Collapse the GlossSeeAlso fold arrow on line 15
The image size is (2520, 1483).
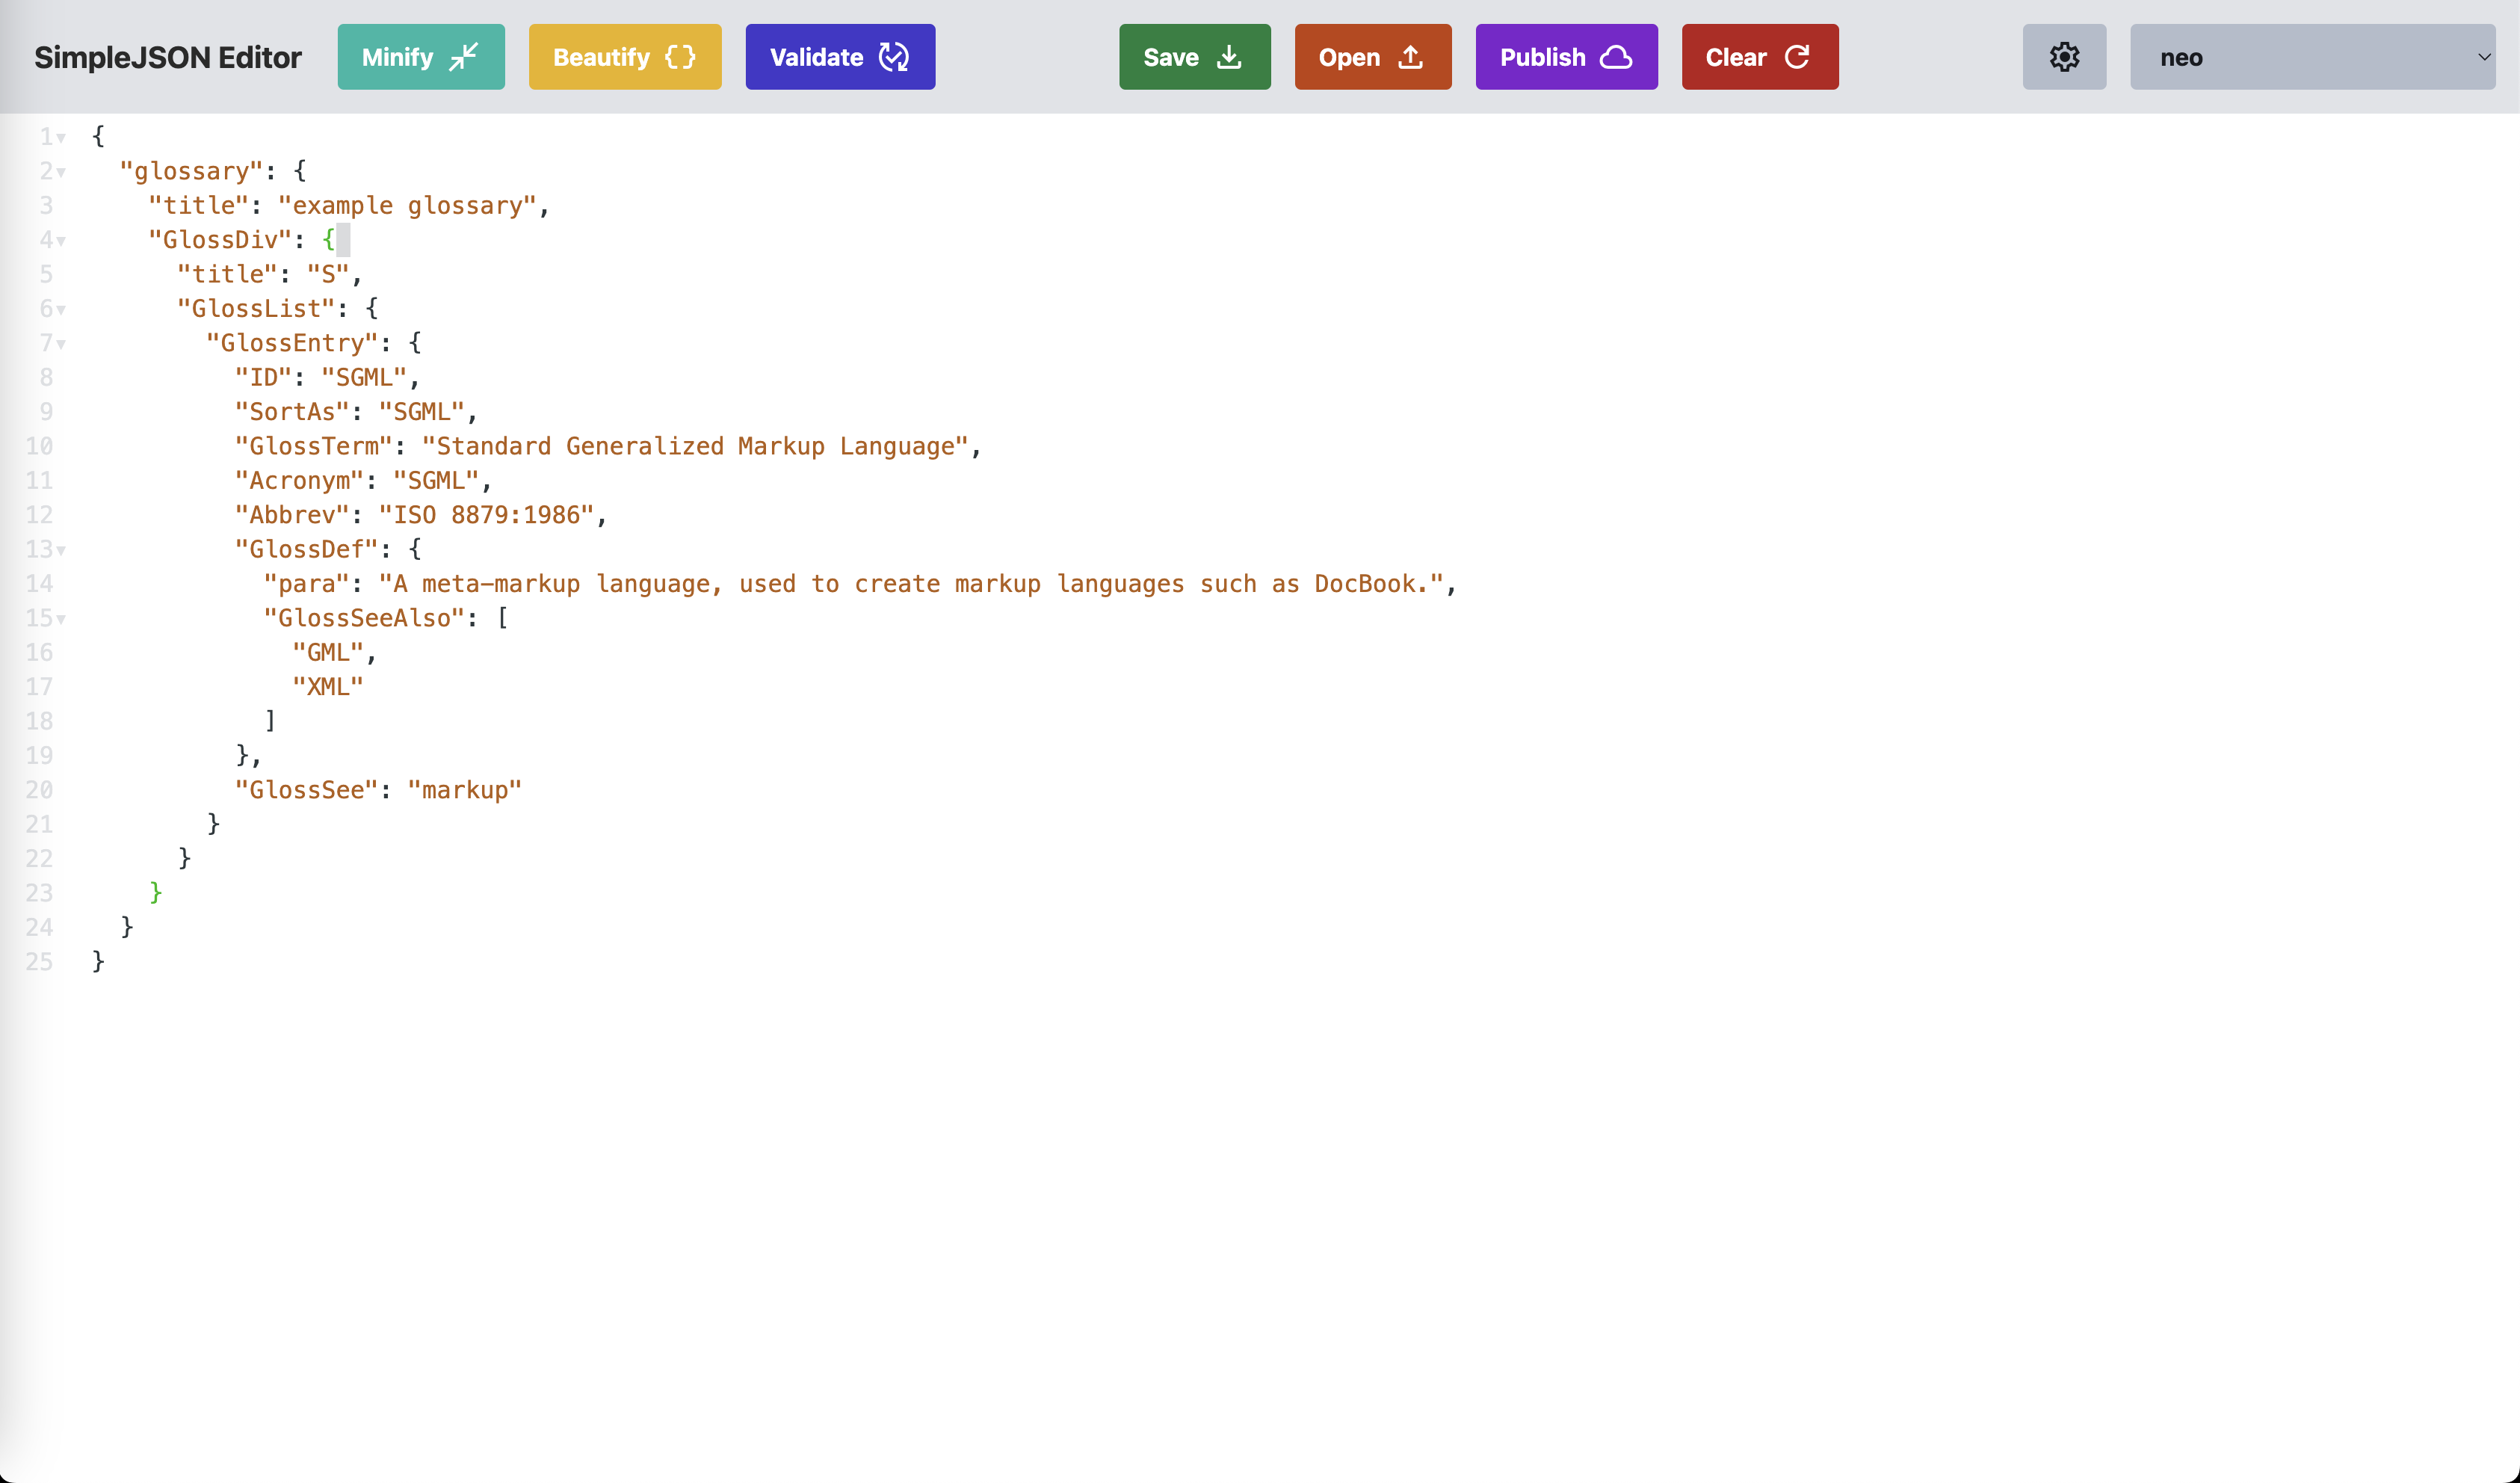(x=61, y=619)
